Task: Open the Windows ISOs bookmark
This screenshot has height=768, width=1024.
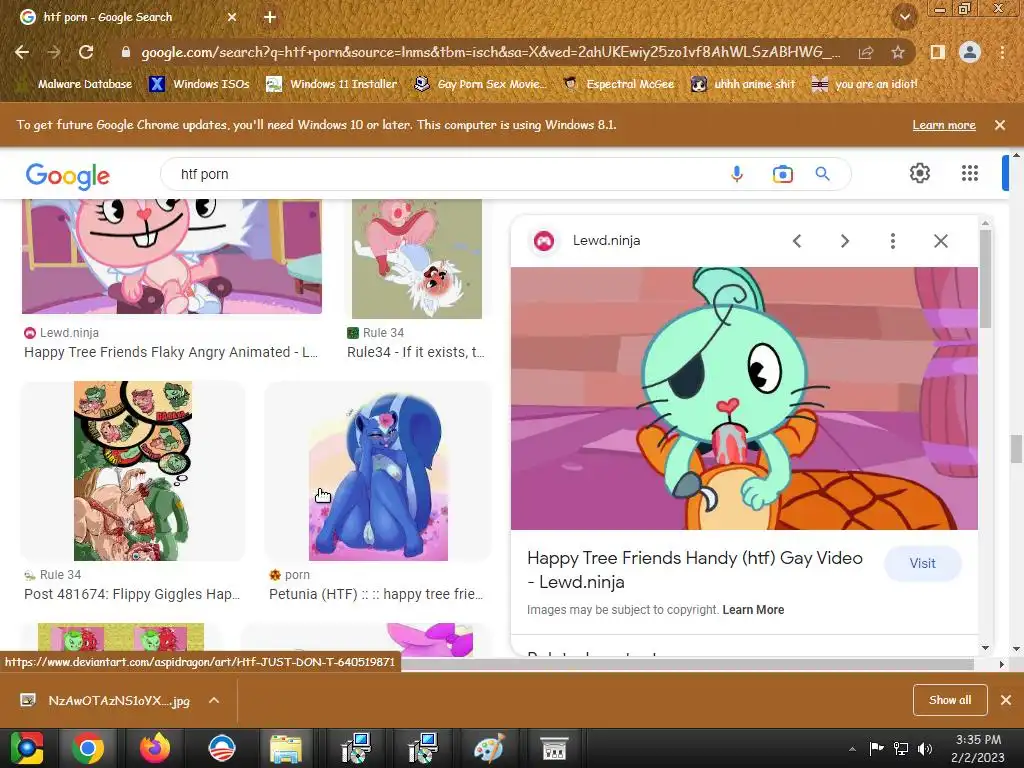Action: (200, 84)
